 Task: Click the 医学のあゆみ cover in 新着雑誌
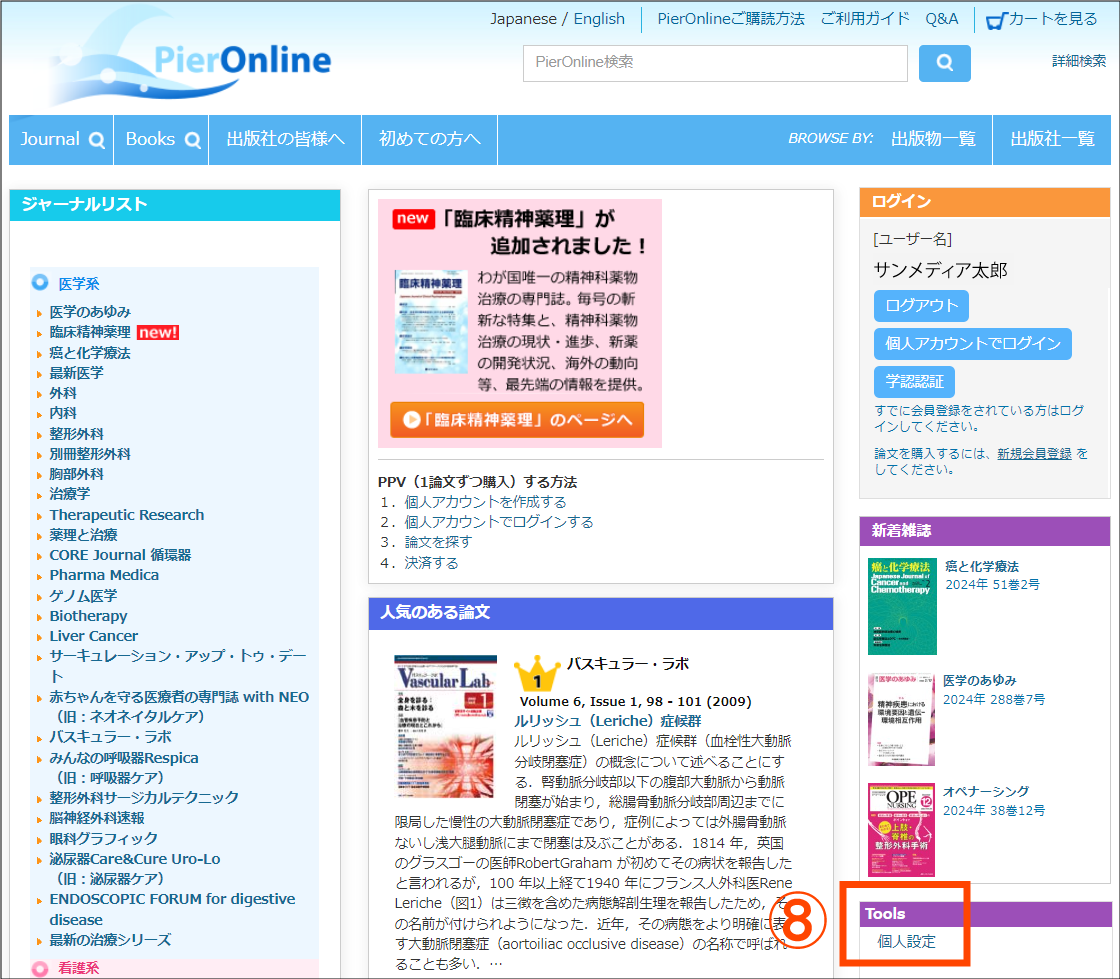click(901, 719)
